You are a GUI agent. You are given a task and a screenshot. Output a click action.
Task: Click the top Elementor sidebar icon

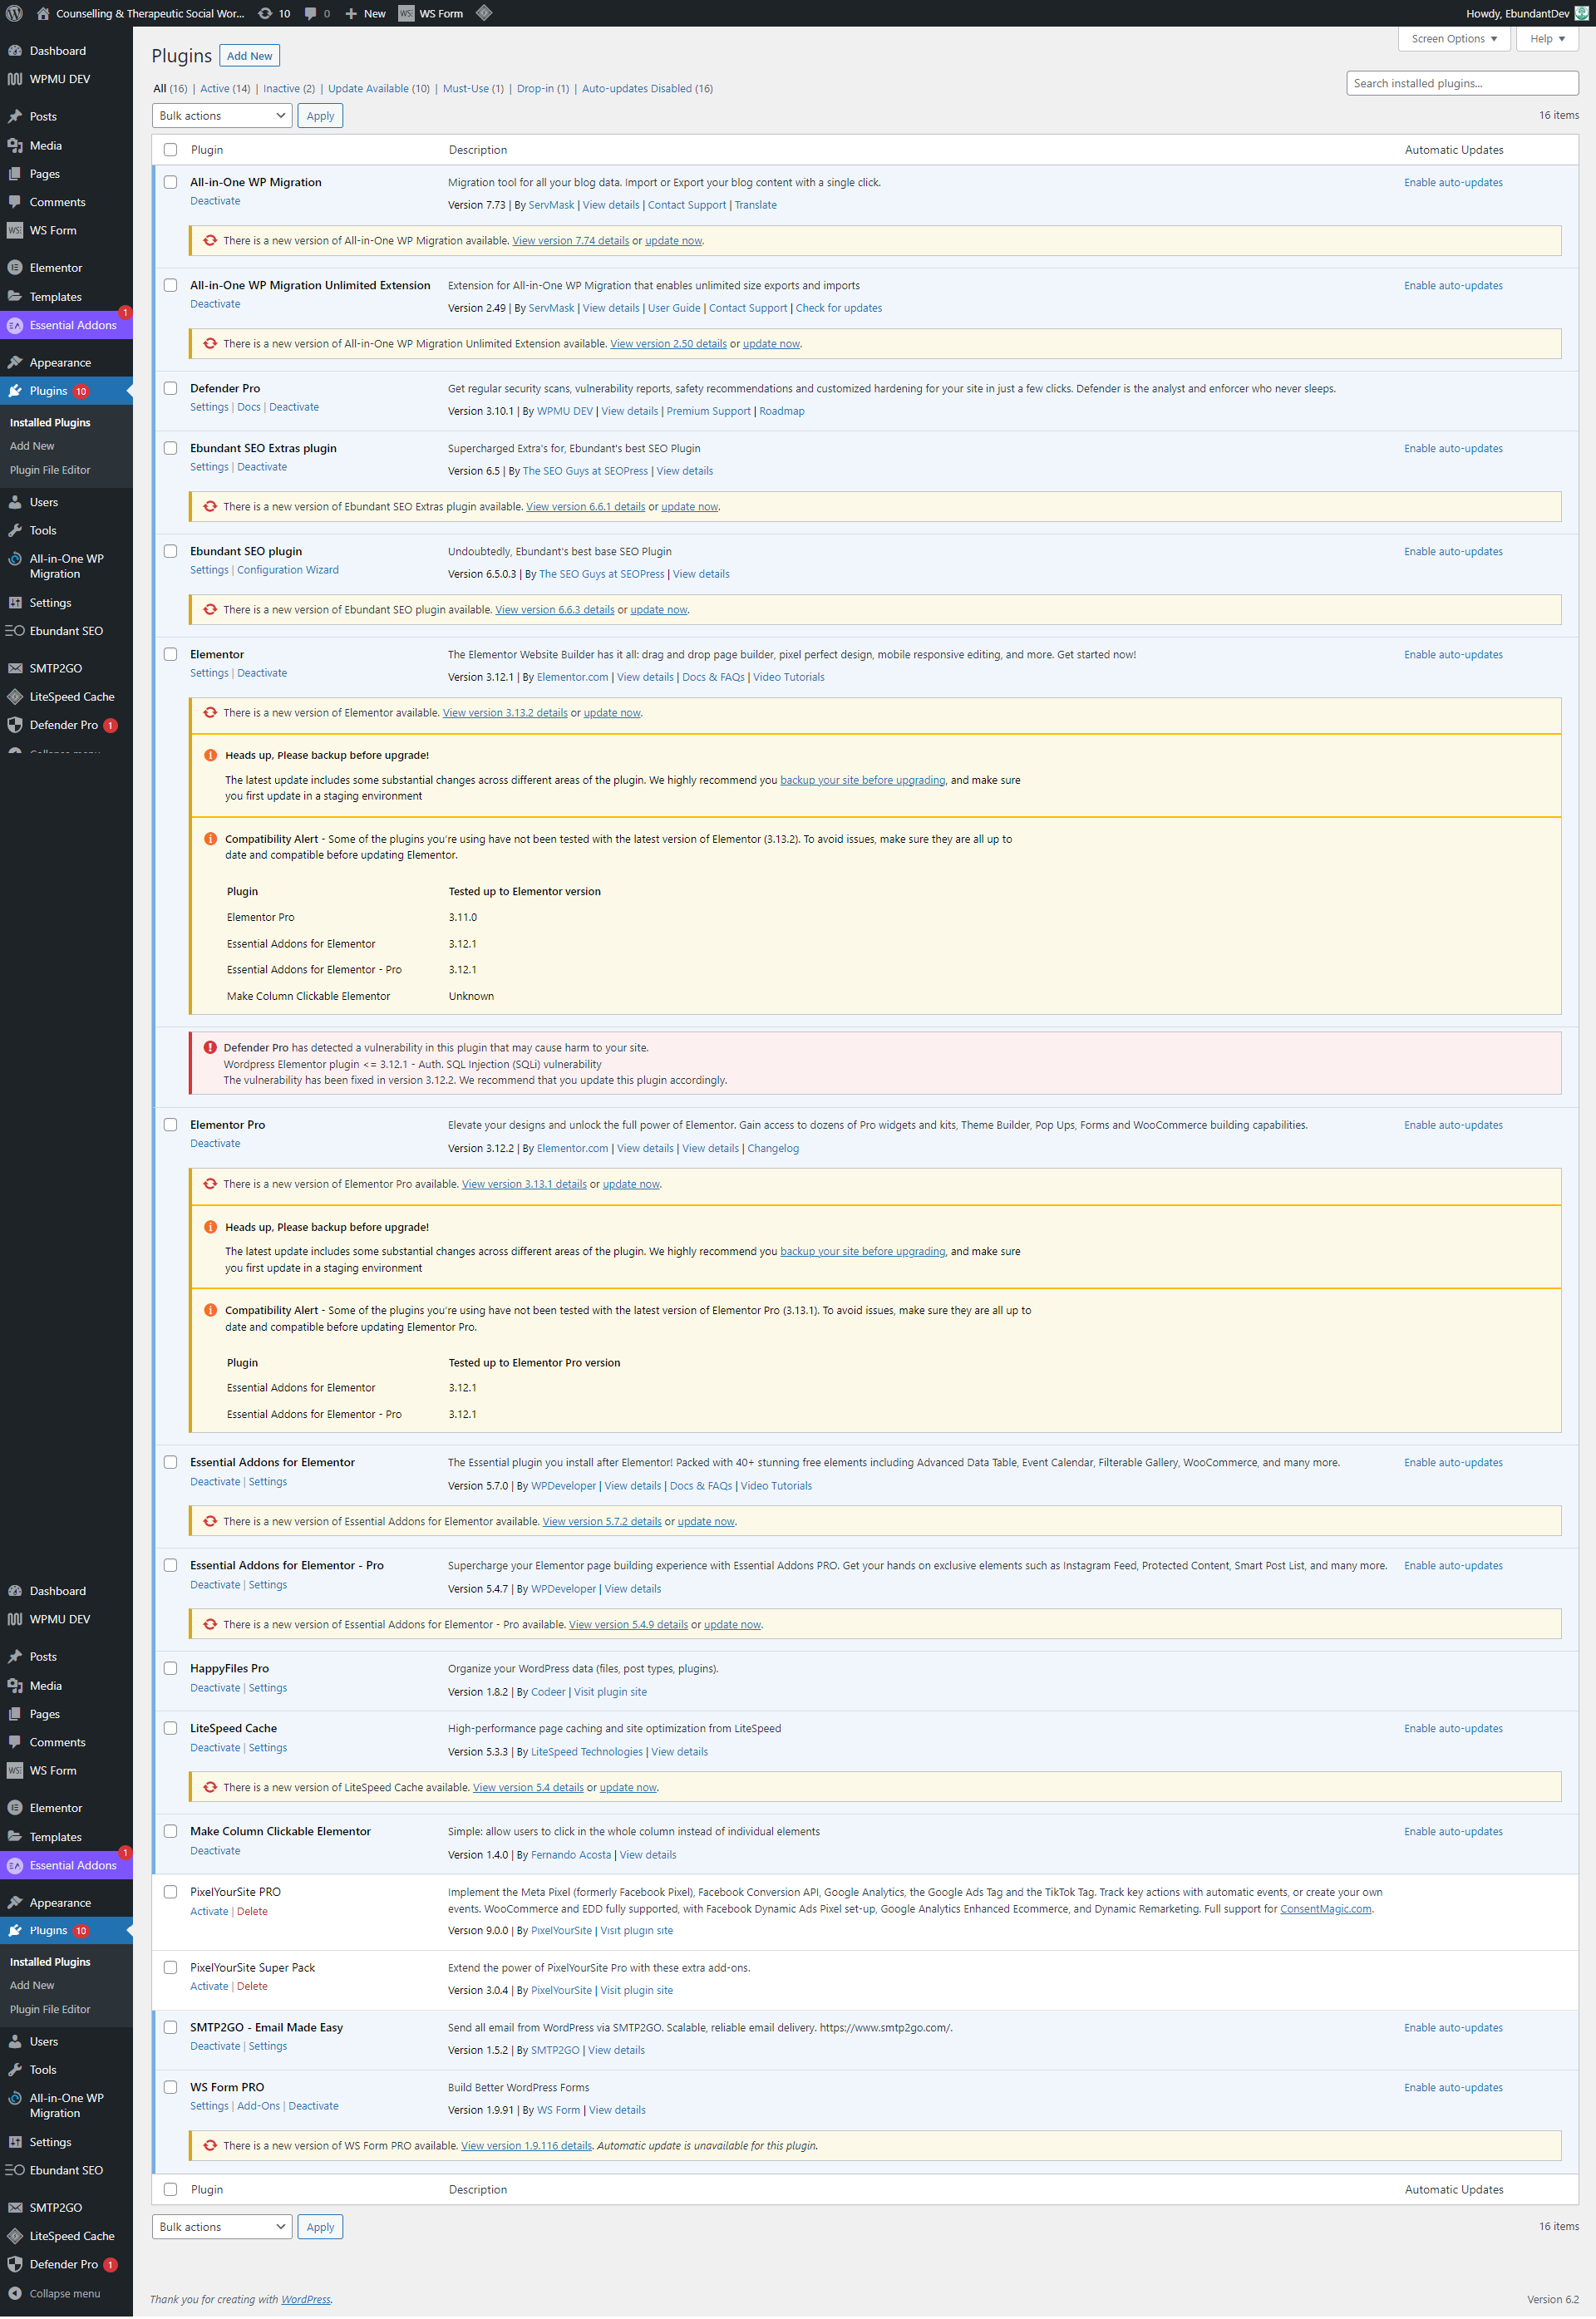pos(14,268)
